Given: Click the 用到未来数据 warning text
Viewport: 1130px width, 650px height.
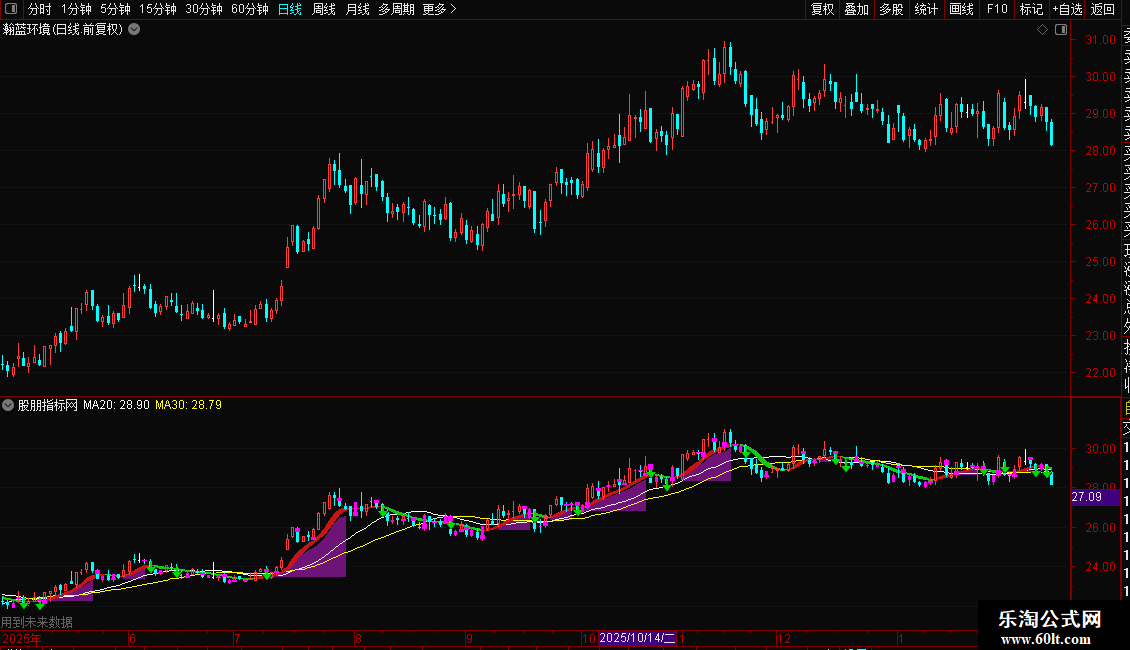Looking at the screenshot, I should click(37, 622).
